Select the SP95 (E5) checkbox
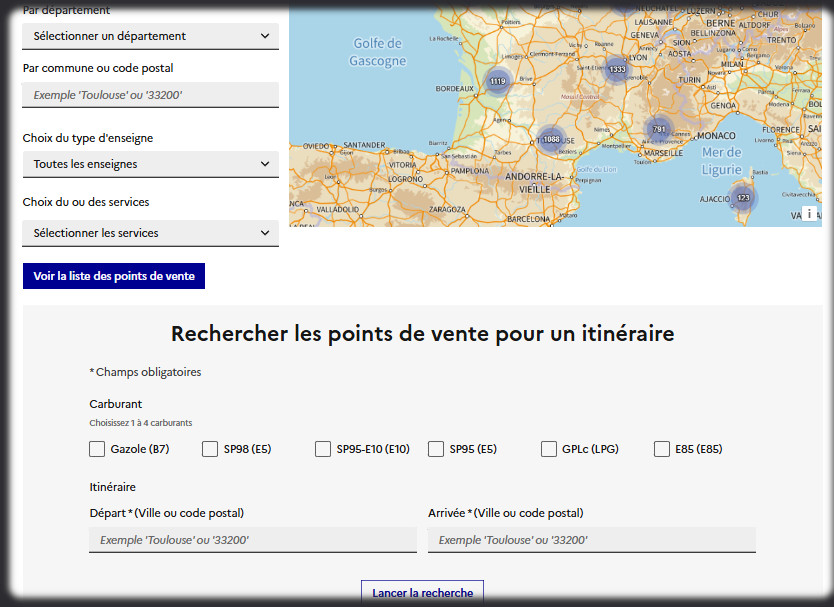This screenshot has height=607, width=834. point(436,449)
